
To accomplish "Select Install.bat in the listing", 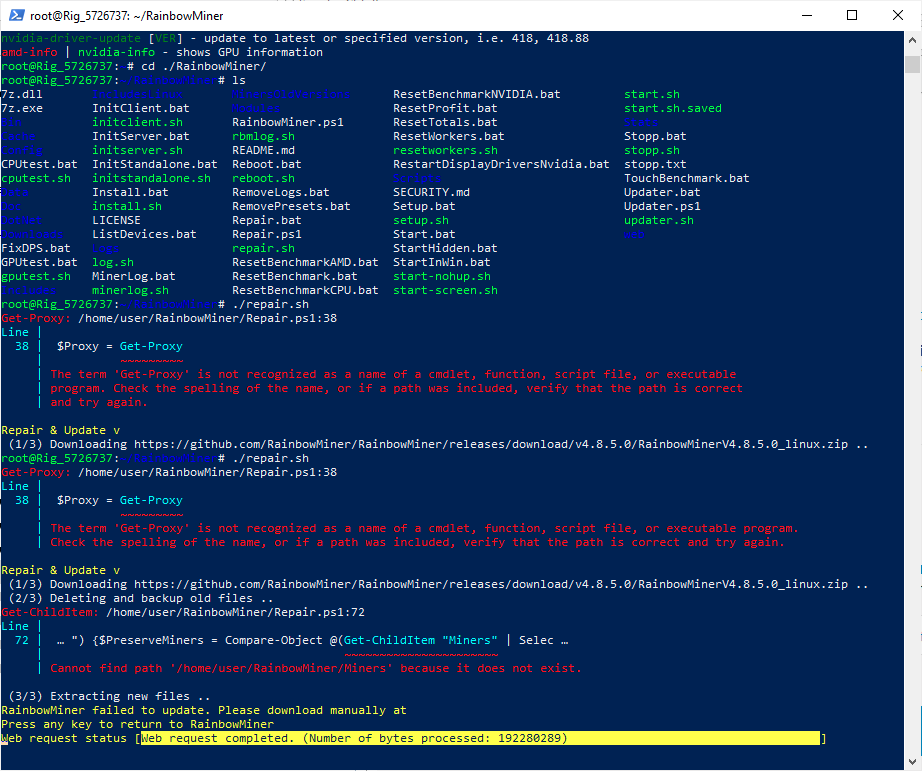I will coord(130,192).
